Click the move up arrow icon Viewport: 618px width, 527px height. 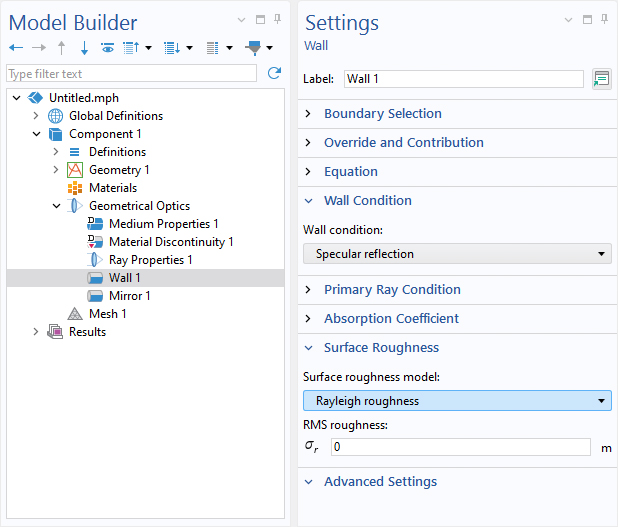pyautogui.click(x=62, y=47)
